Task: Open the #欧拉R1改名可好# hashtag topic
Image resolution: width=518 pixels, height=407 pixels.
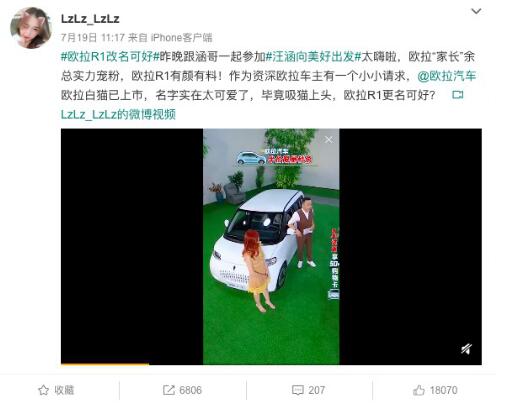Action: click(110, 57)
